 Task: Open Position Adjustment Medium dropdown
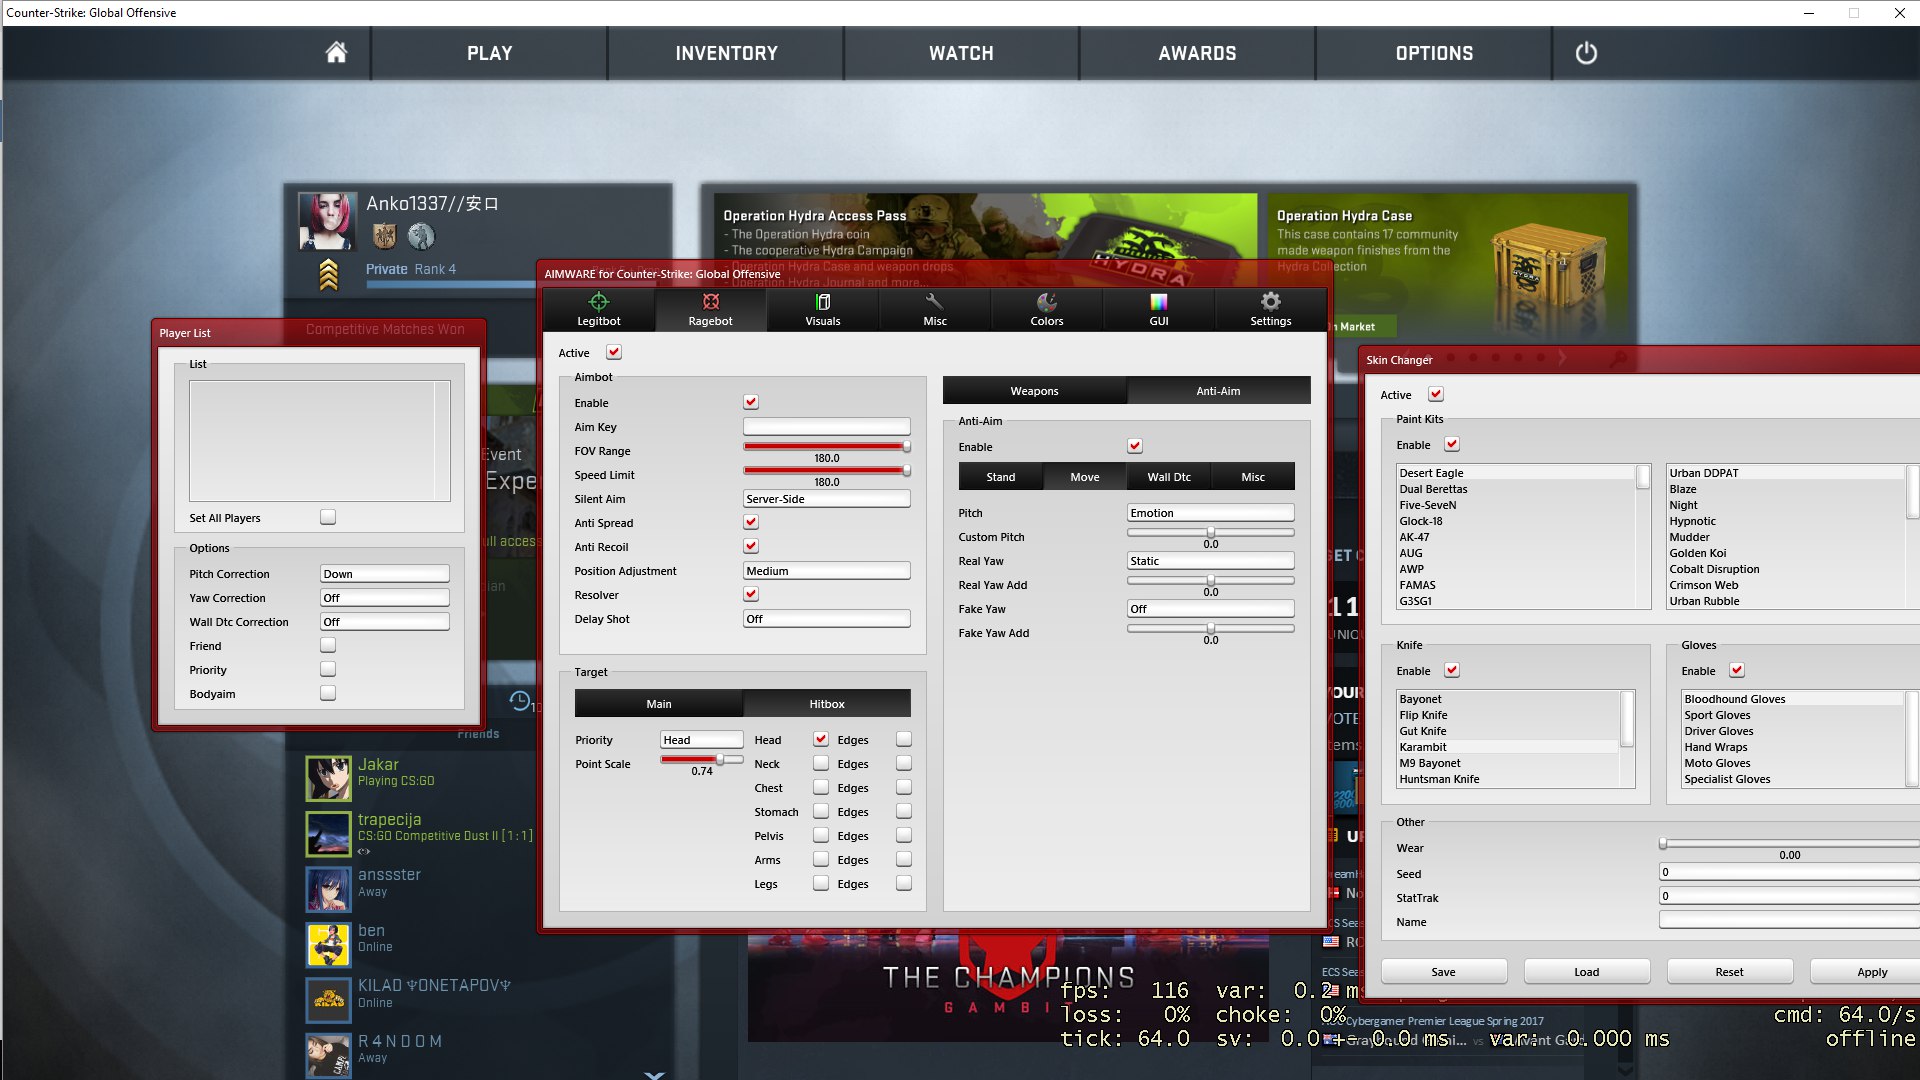click(827, 571)
